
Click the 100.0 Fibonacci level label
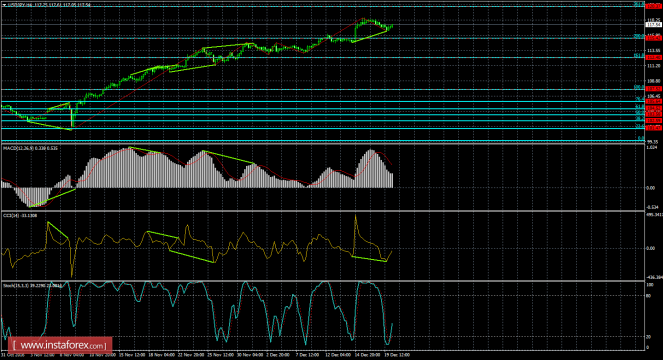639,87
